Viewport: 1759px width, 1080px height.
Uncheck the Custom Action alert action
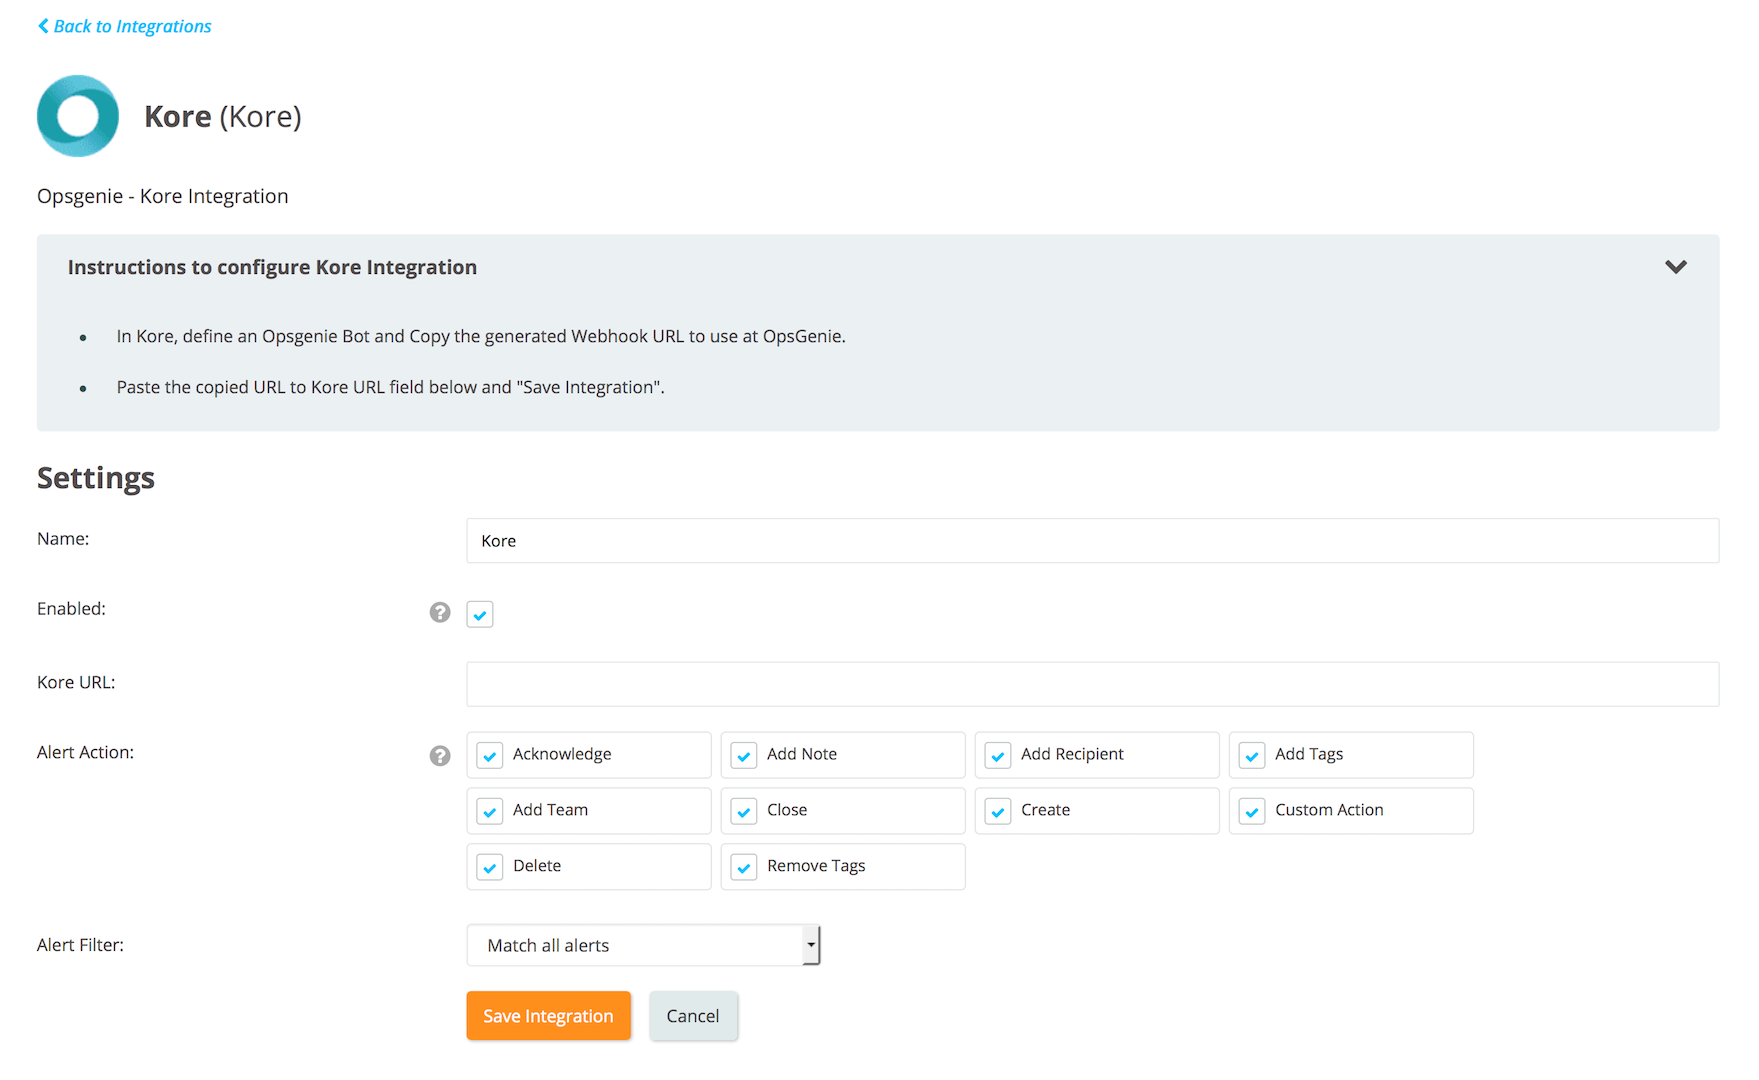[1252, 811]
